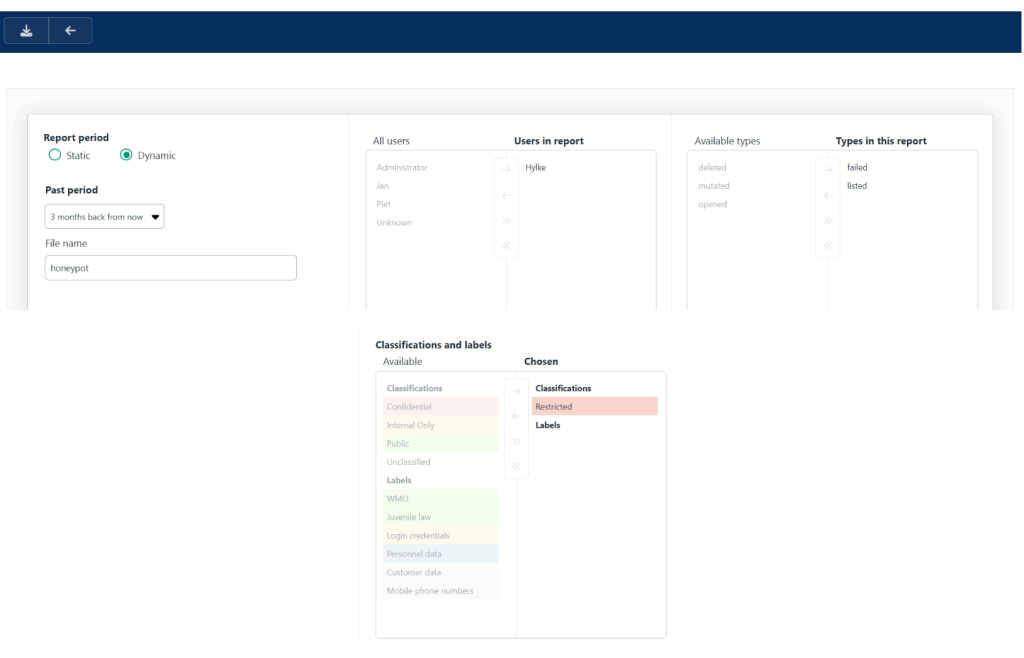Choose the Juvenile law label
Viewport: 1024px width, 658px height.
pyautogui.click(x=441, y=517)
